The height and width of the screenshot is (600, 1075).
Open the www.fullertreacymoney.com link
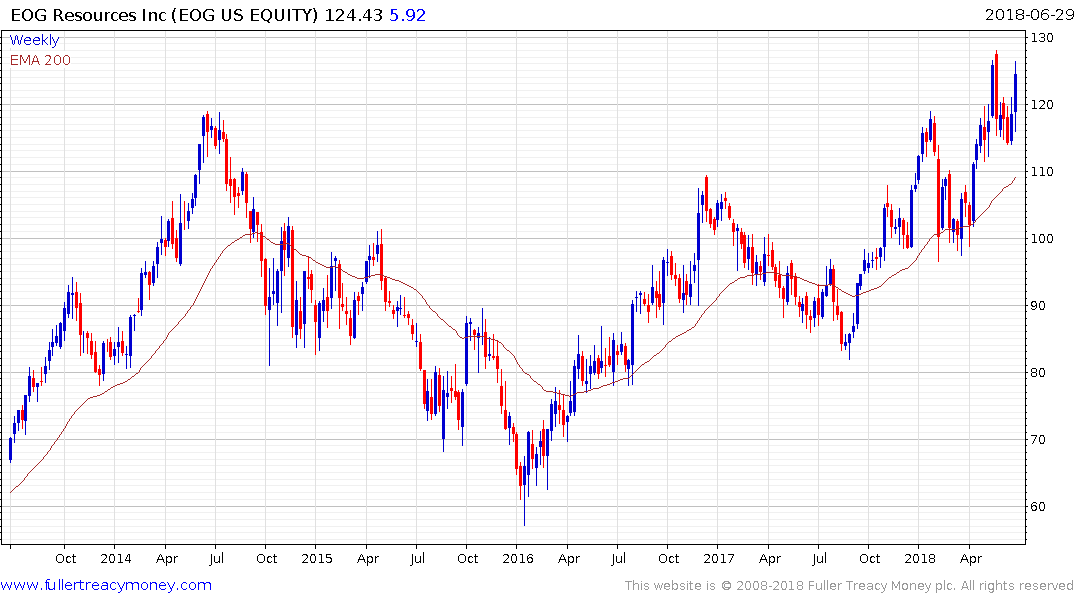click(x=106, y=585)
